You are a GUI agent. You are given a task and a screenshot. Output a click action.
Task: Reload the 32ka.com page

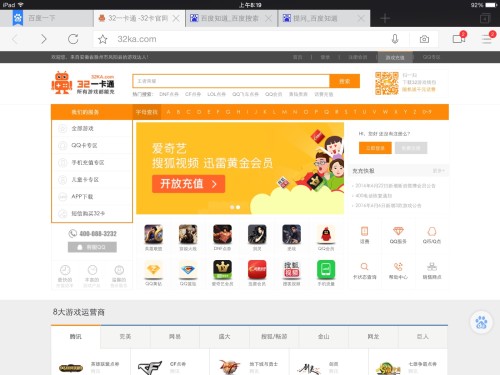pos(73,39)
